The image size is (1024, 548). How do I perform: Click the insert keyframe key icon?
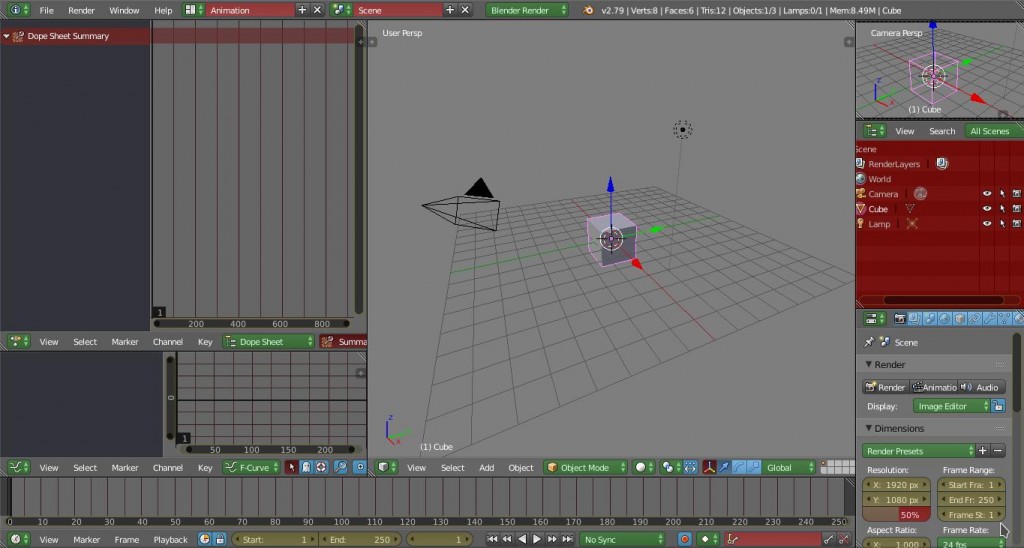829,539
